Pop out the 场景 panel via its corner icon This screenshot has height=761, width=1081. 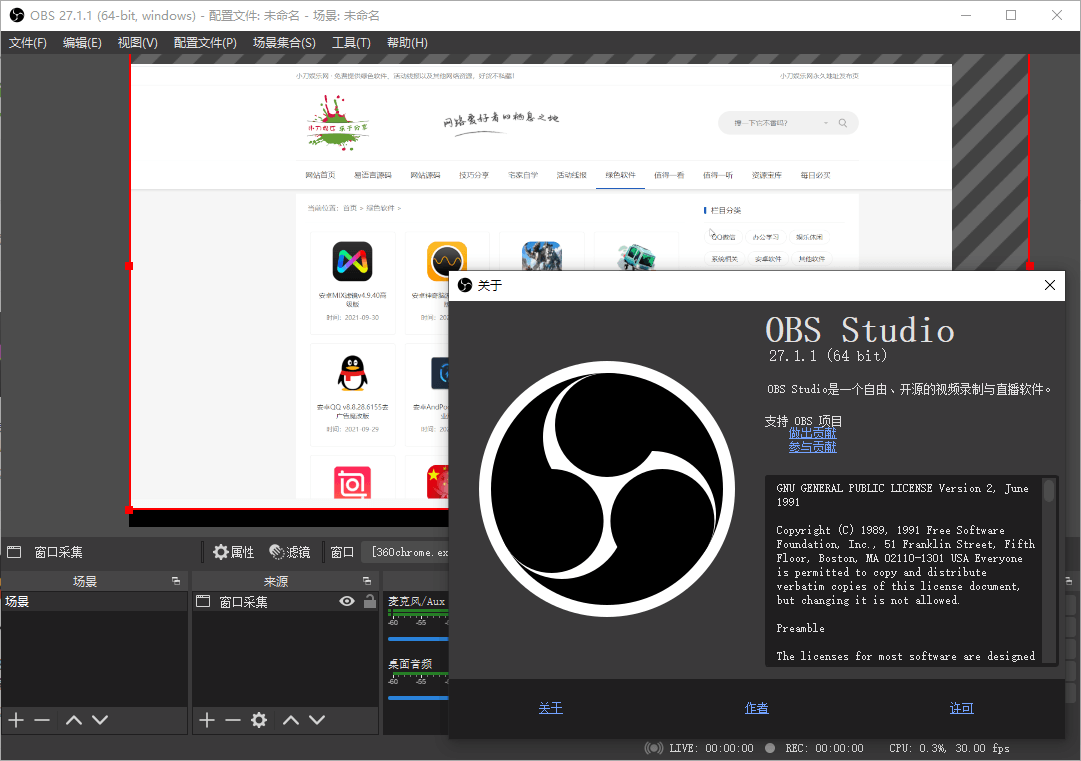click(x=176, y=579)
